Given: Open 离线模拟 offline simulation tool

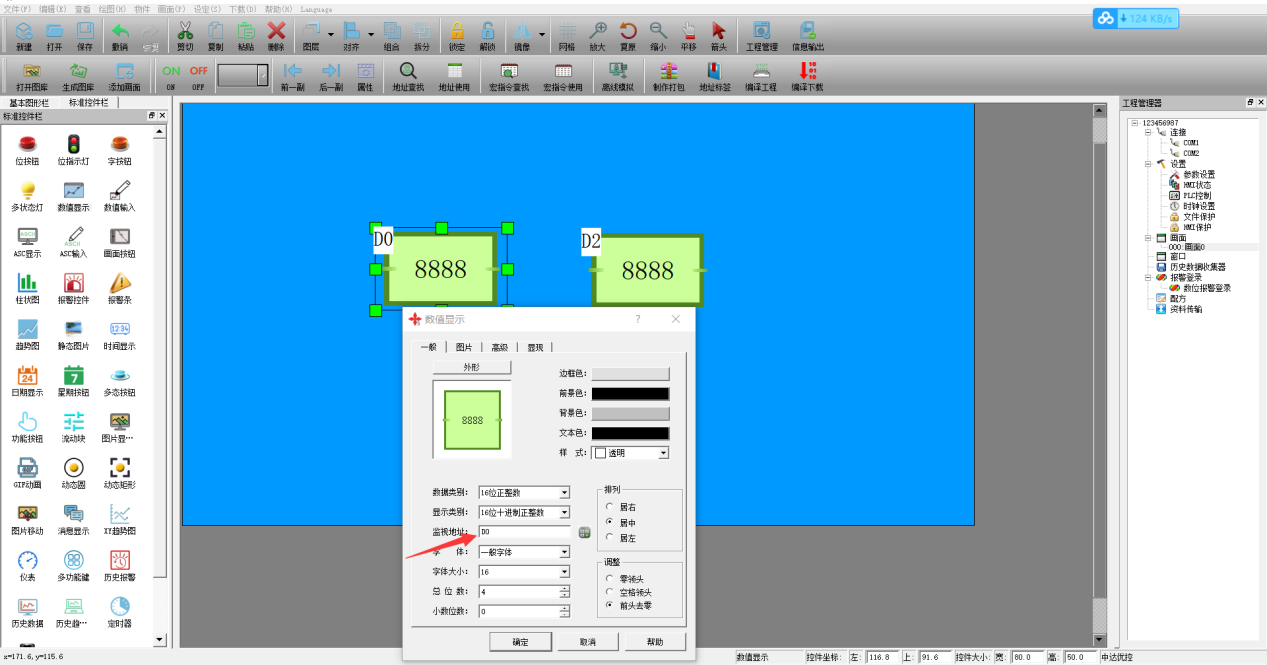Looking at the screenshot, I should click(617, 75).
